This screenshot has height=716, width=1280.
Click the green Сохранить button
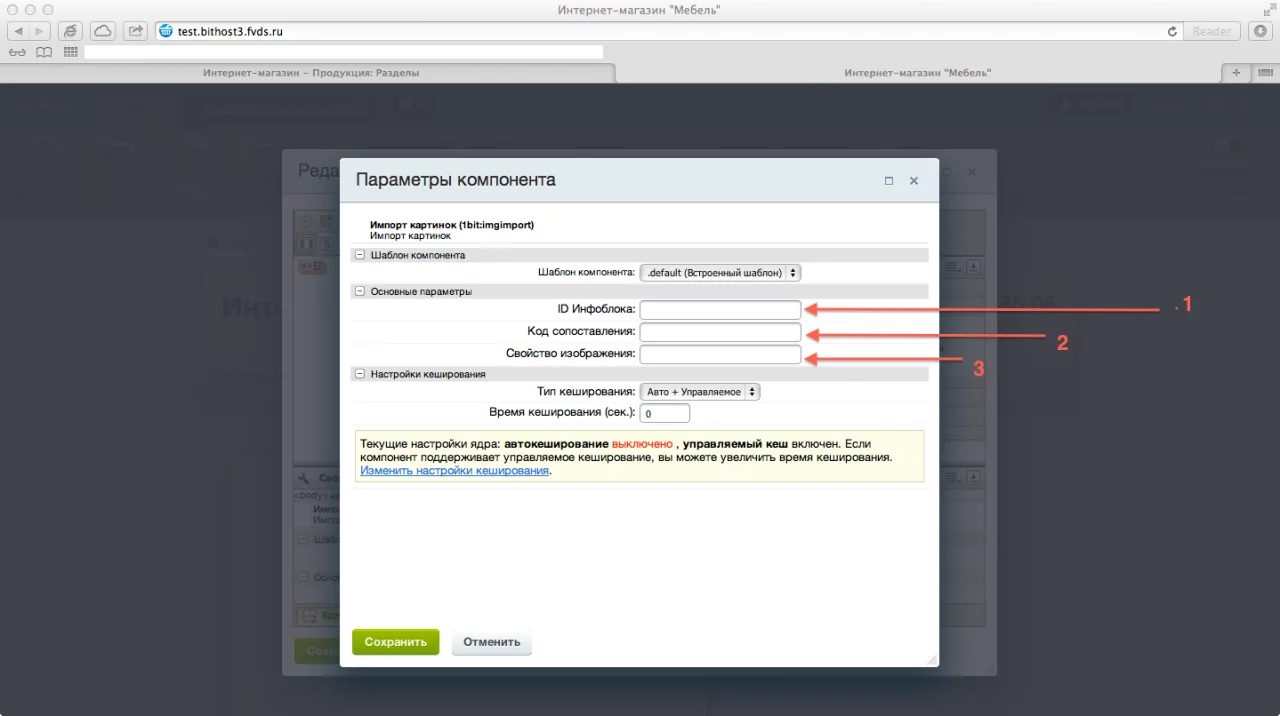pos(395,642)
